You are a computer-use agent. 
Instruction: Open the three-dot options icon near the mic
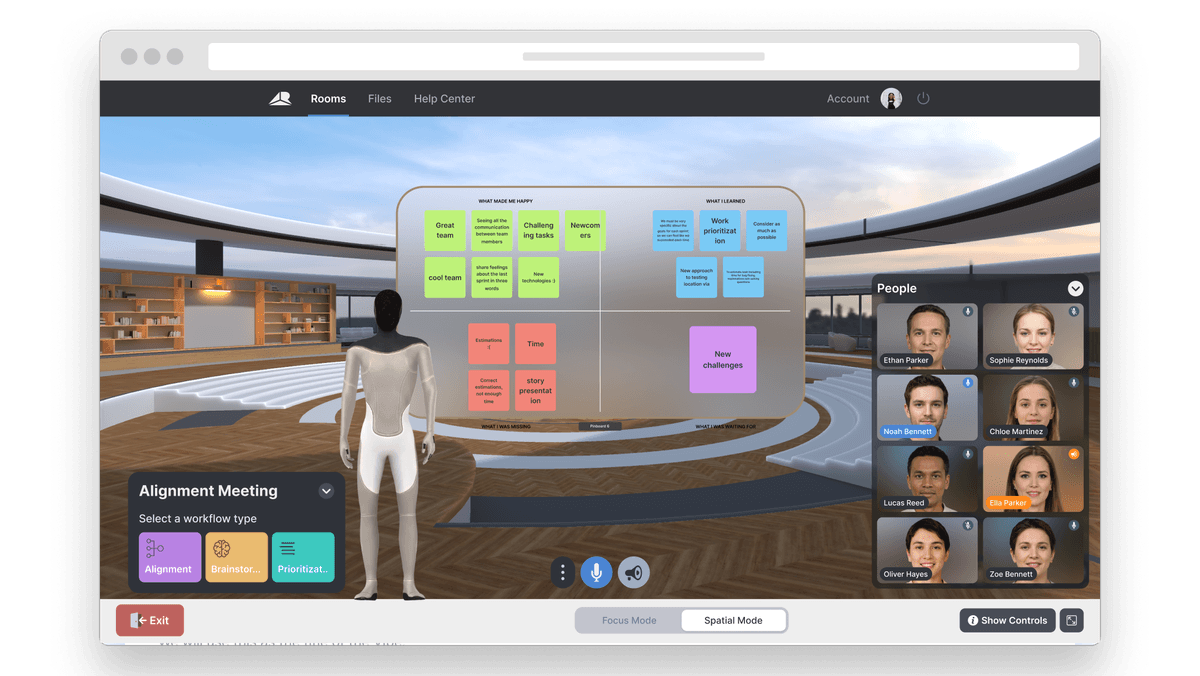[562, 572]
